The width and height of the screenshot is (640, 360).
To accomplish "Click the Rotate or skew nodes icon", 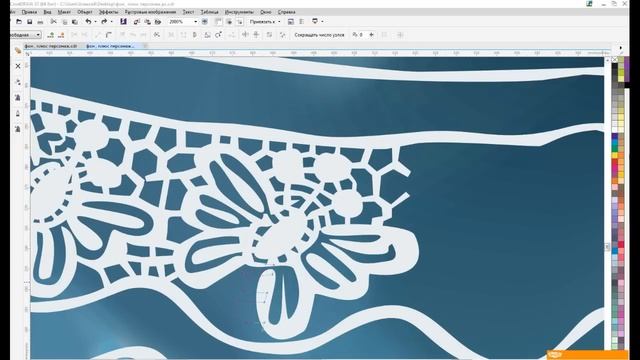I will click(x=218, y=35).
